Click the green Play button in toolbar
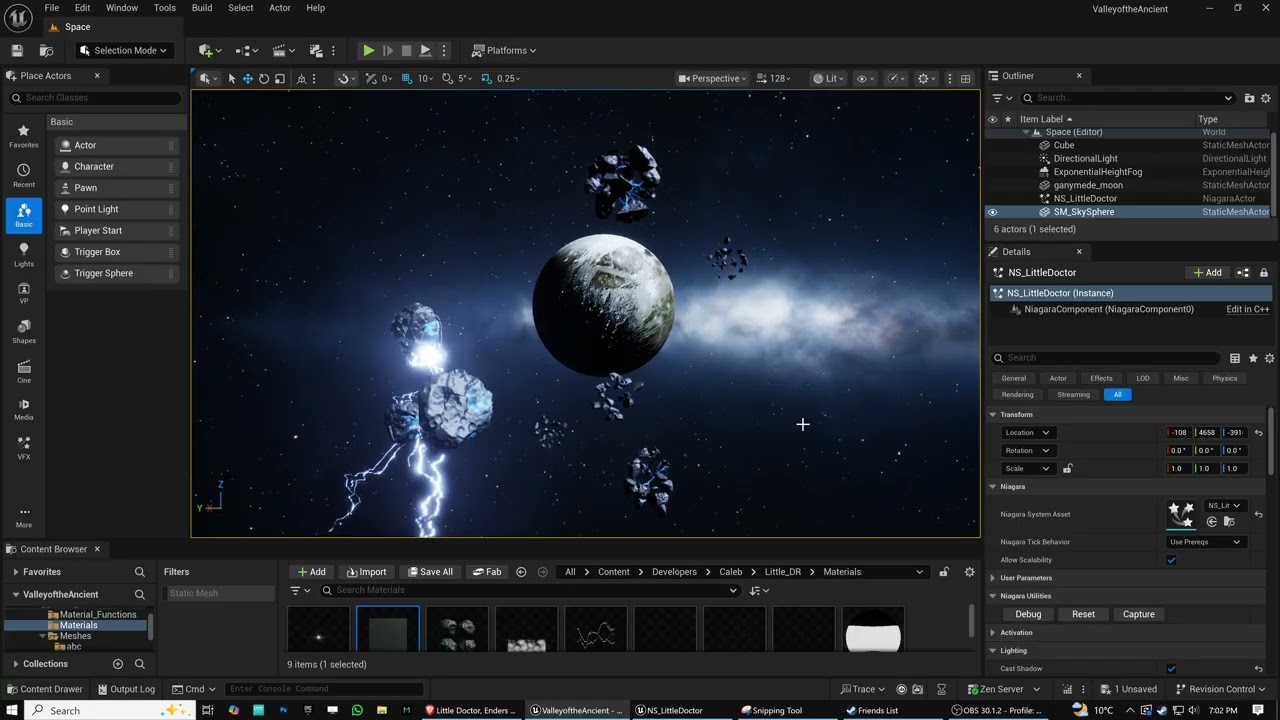 tap(368, 50)
